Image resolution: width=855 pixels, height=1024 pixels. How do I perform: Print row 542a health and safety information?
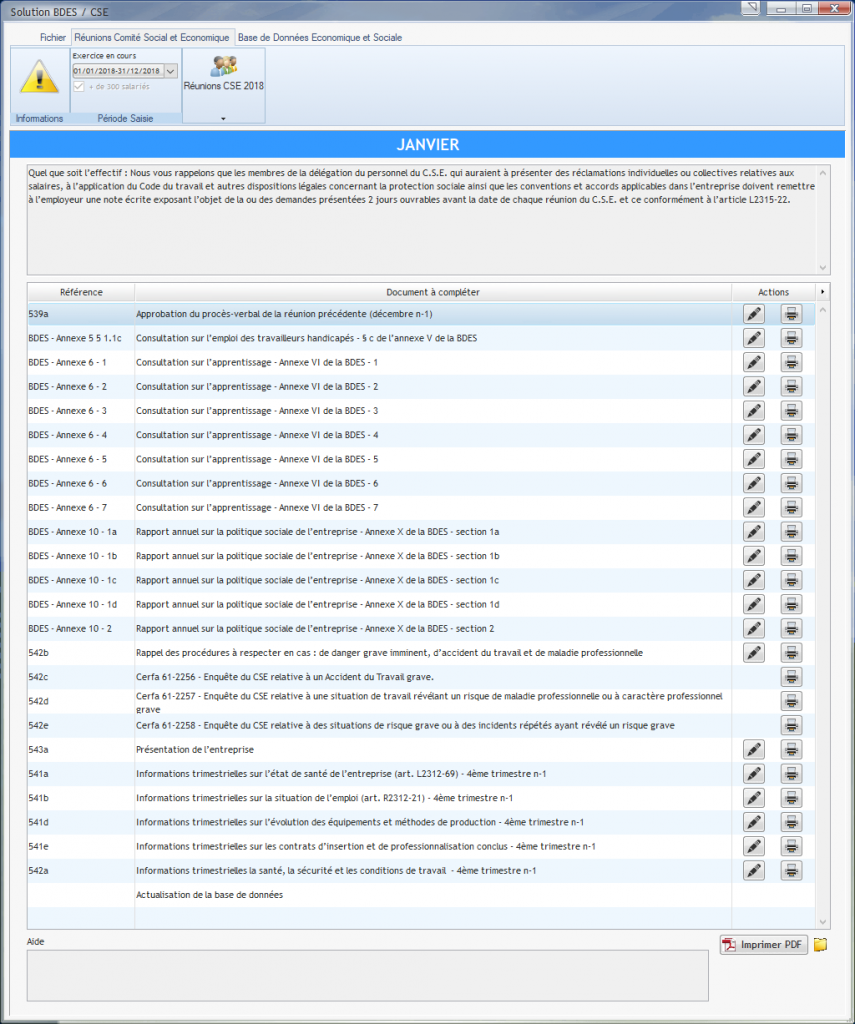[x=791, y=870]
